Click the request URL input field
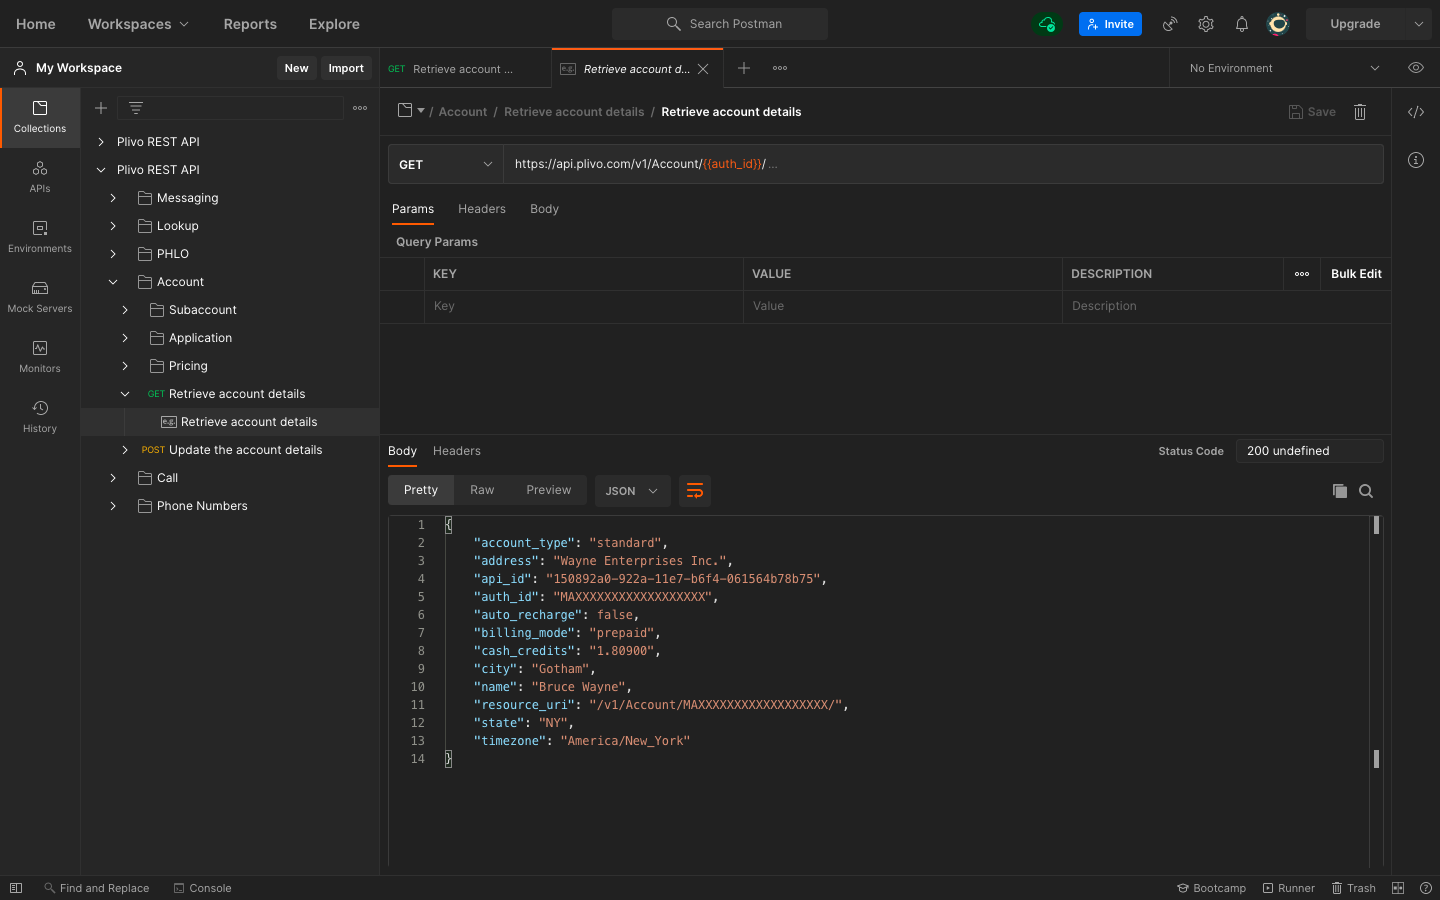This screenshot has height=900, width=1440. (x=940, y=164)
